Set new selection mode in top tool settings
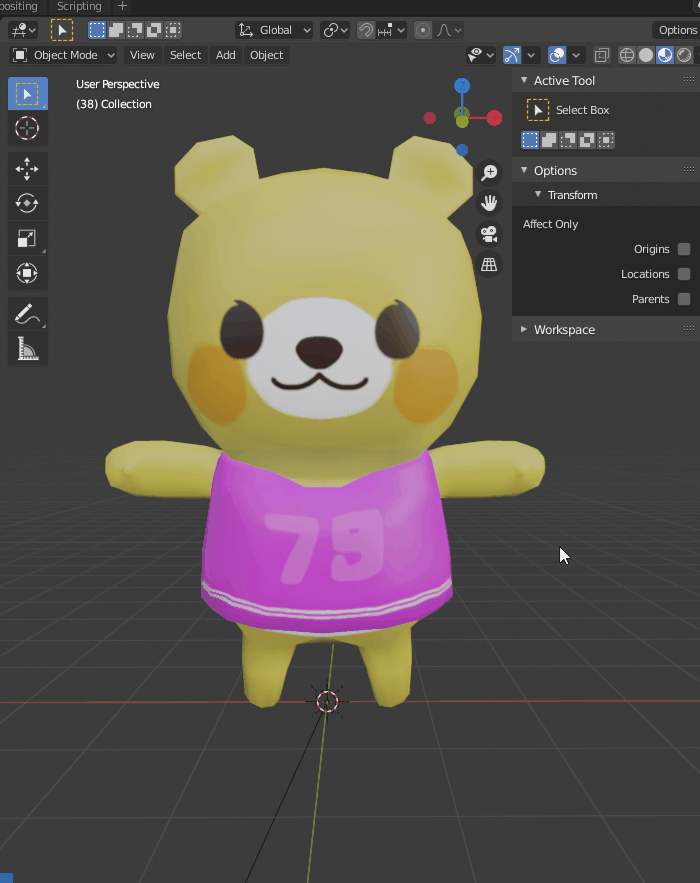Screen dimensions: 700x883 click(x=97, y=30)
